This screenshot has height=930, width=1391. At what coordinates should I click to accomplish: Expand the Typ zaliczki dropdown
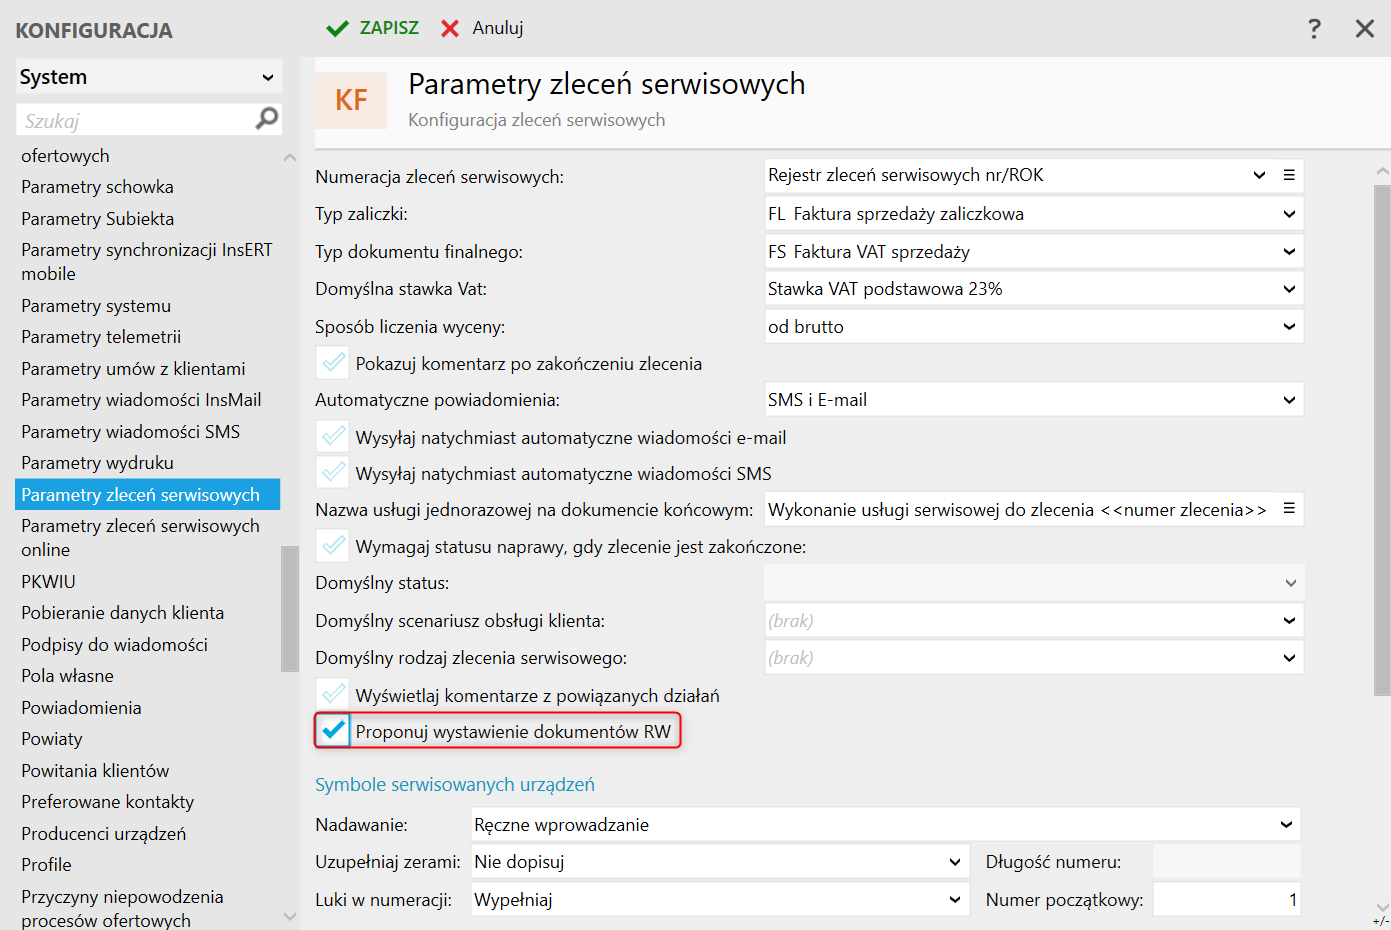coord(1289,214)
